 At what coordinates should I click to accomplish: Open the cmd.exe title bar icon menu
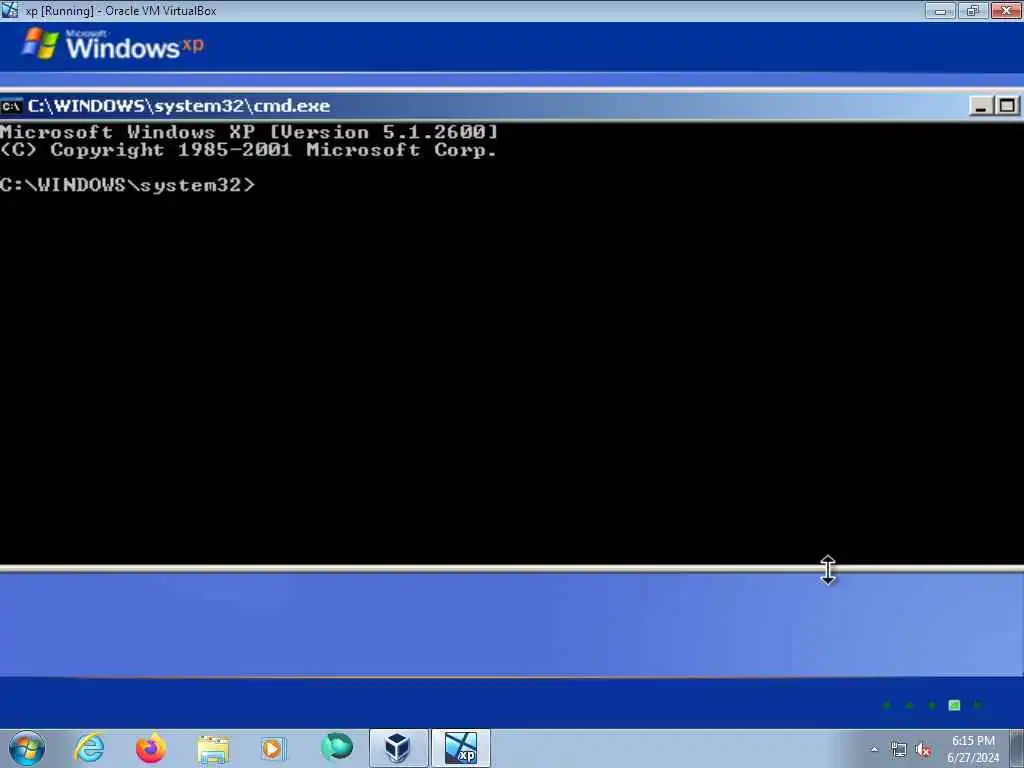point(11,106)
